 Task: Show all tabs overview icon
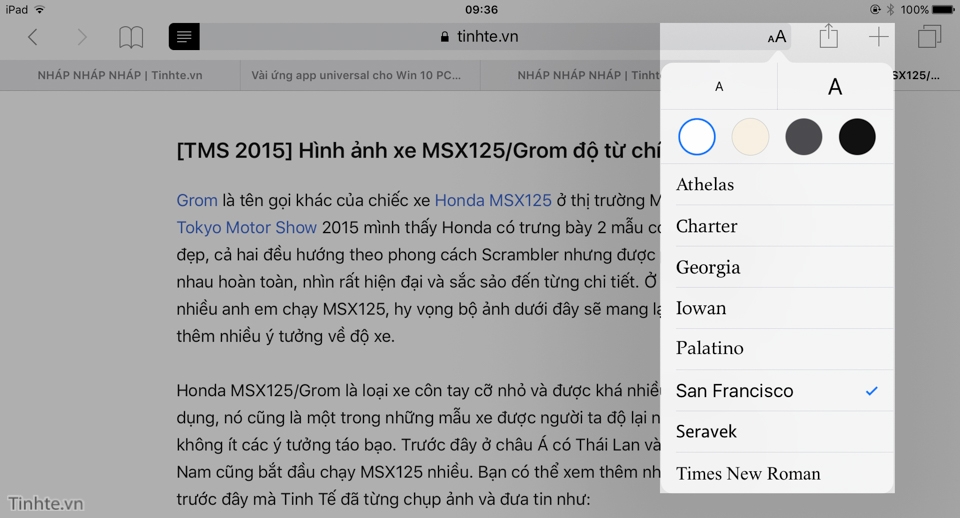tap(929, 37)
